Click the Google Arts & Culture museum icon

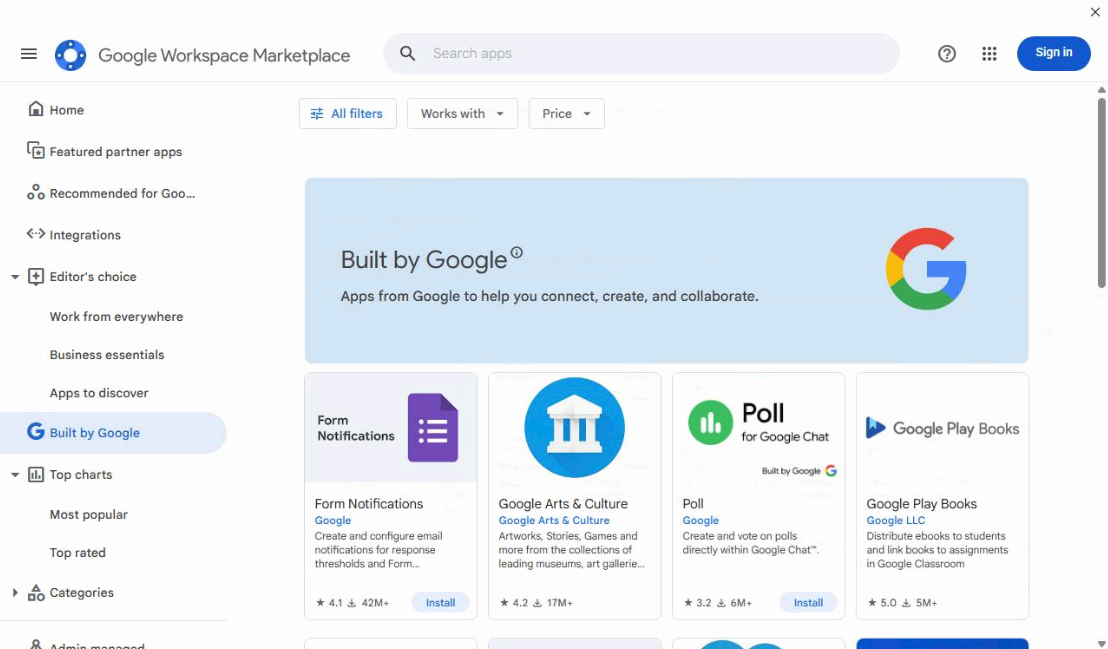point(574,427)
